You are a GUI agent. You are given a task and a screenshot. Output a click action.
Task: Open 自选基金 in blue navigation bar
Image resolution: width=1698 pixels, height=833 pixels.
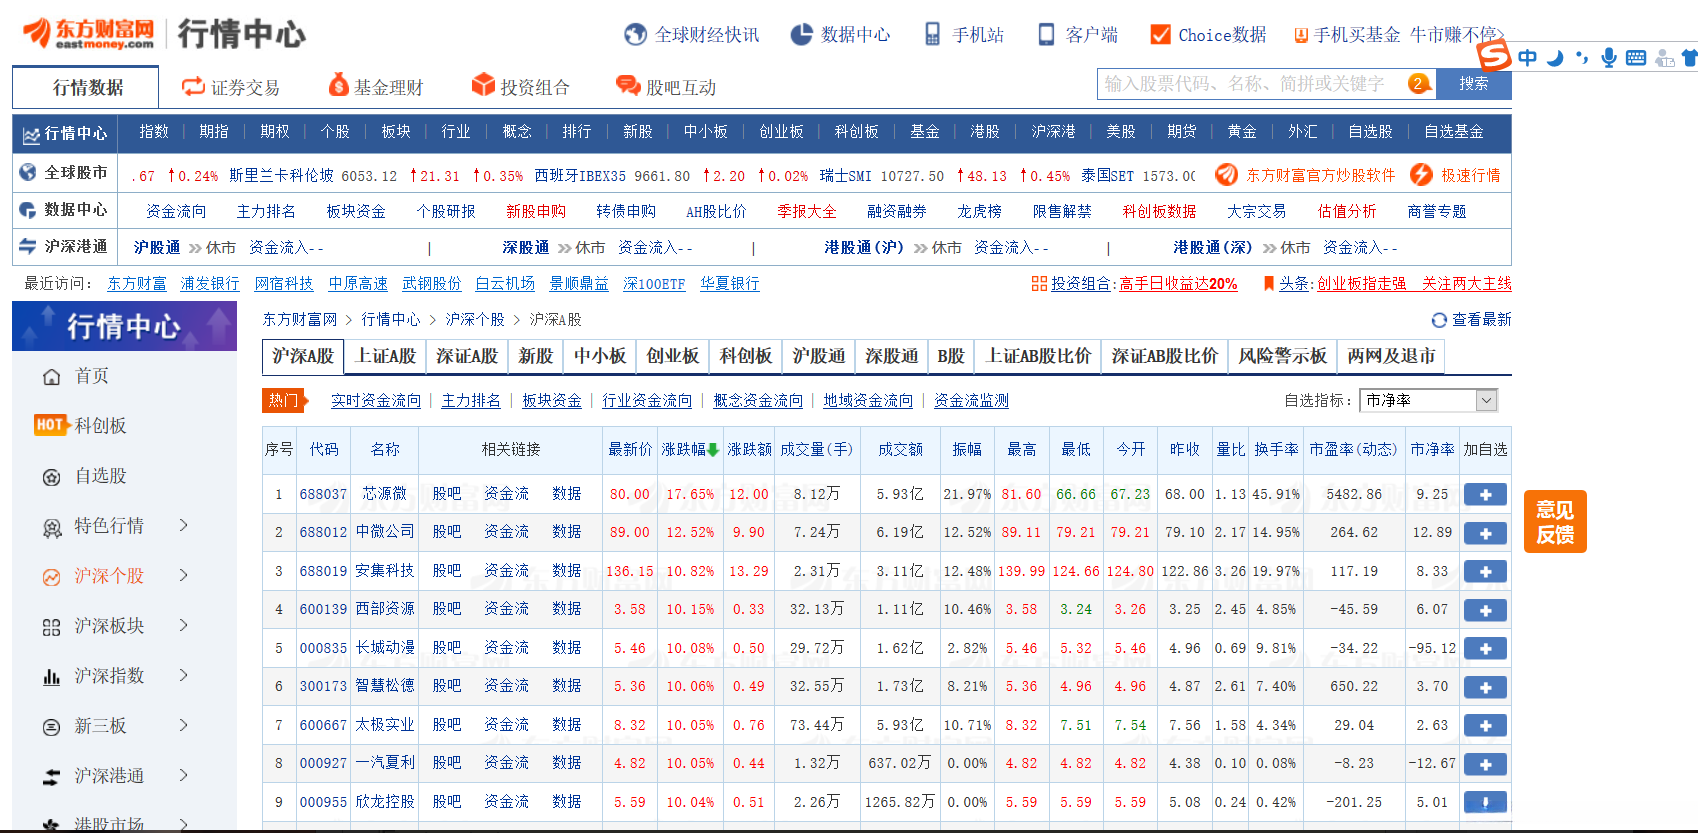pos(1454,132)
